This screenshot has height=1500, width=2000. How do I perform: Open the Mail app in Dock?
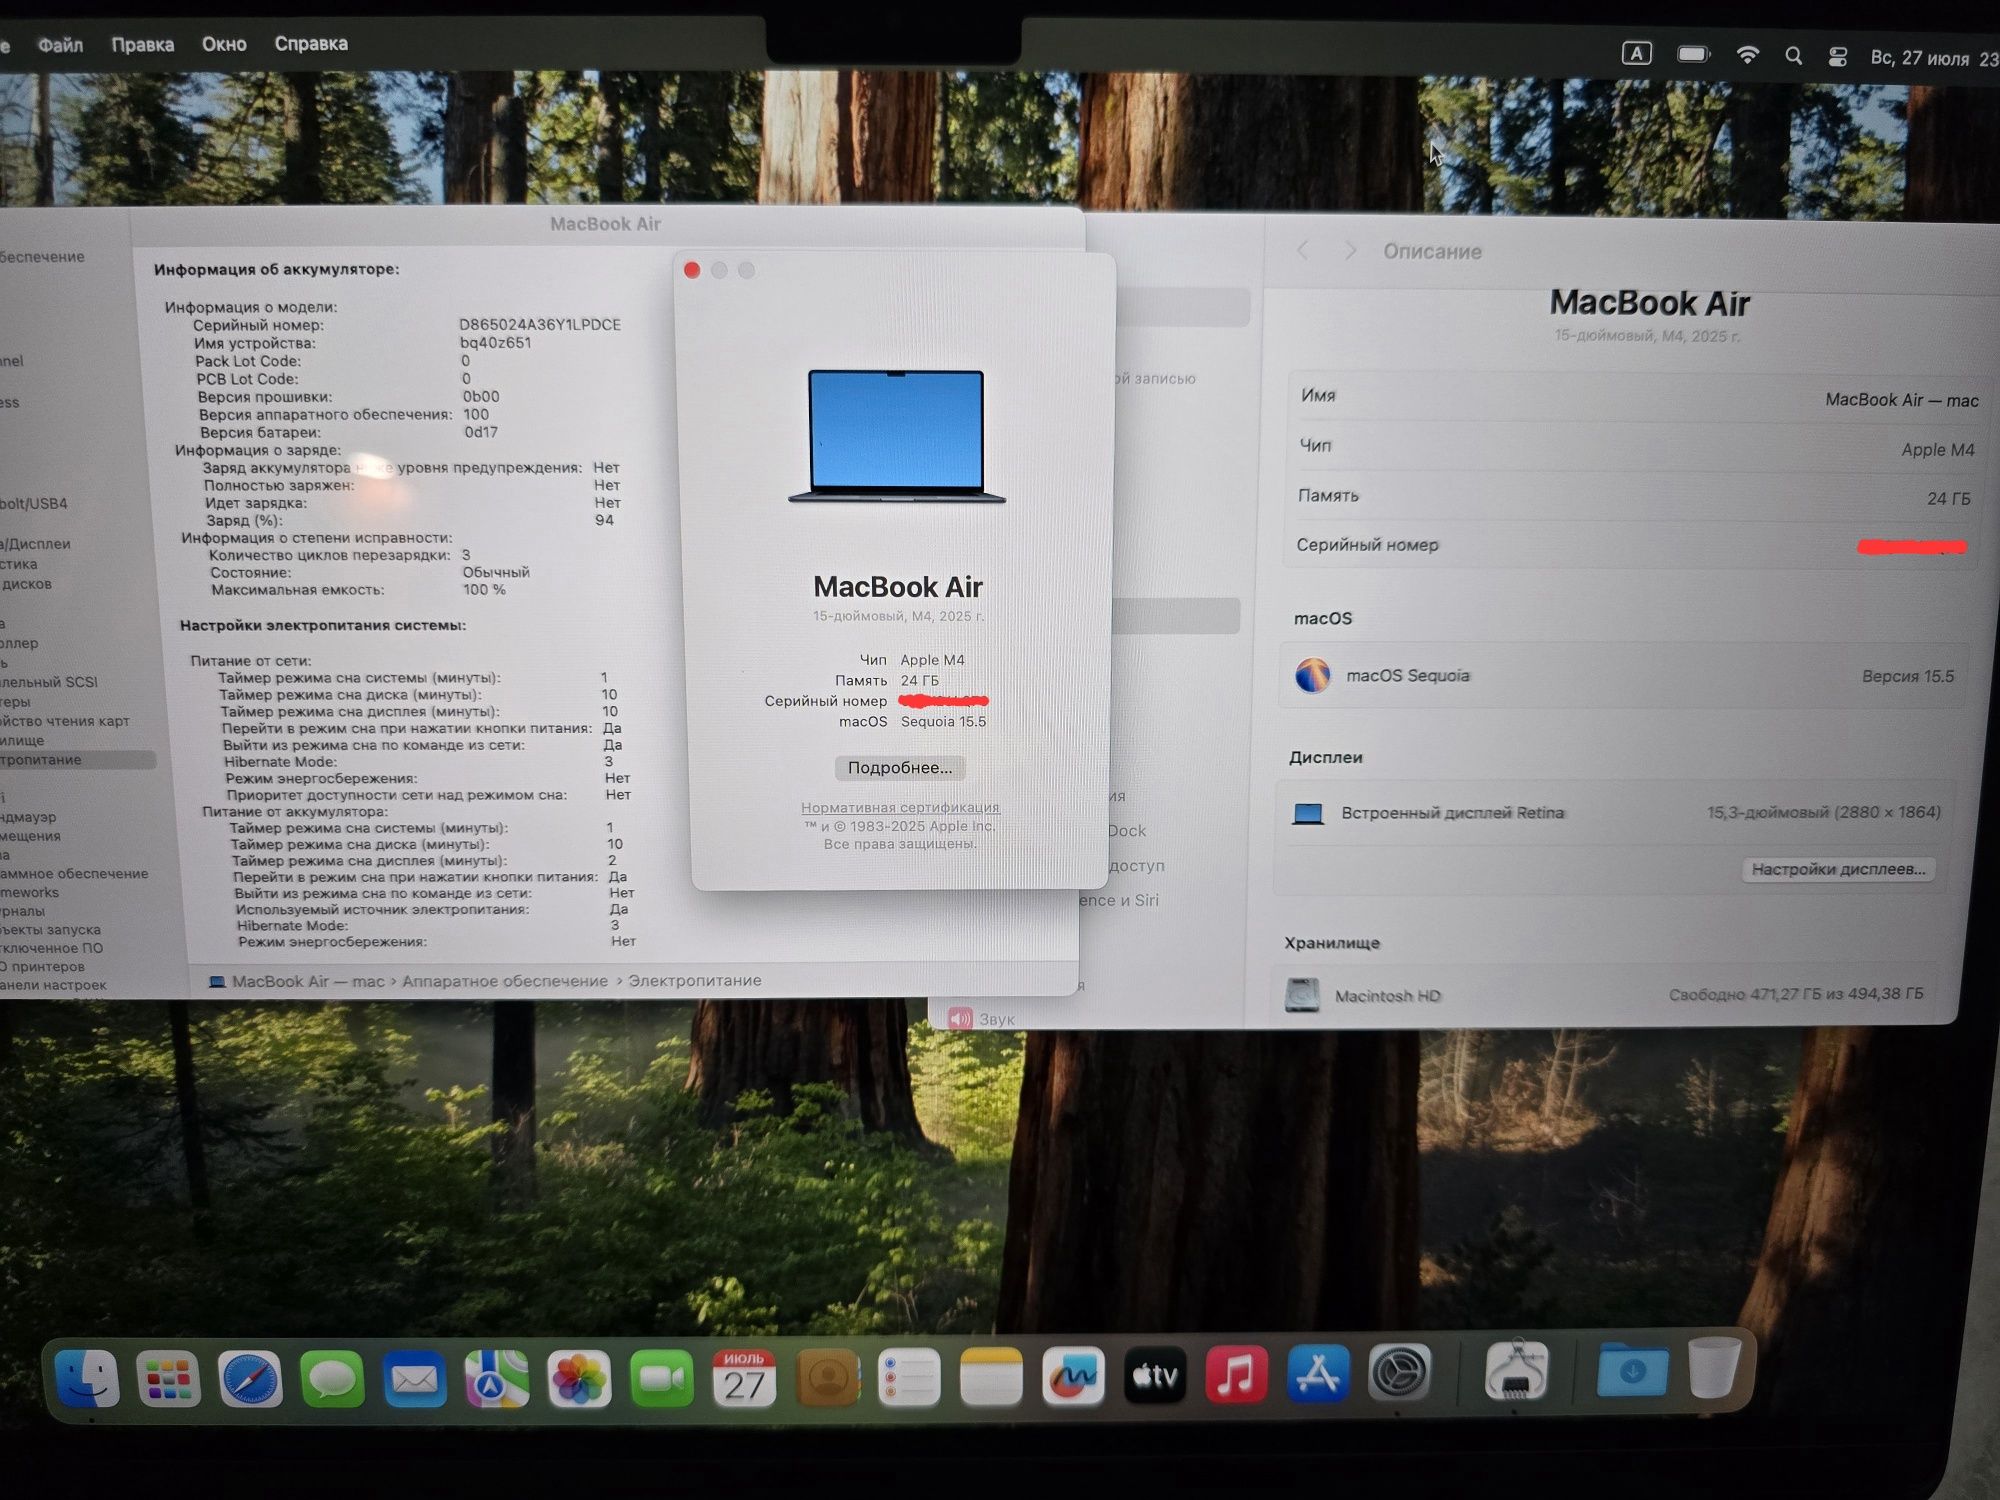click(414, 1379)
